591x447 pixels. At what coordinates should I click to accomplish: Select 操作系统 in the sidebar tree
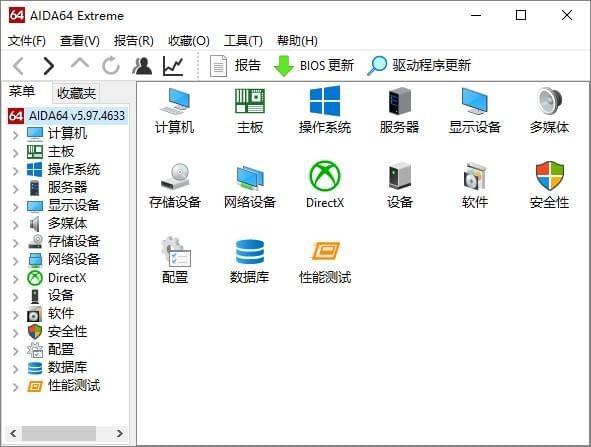point(74,170)
